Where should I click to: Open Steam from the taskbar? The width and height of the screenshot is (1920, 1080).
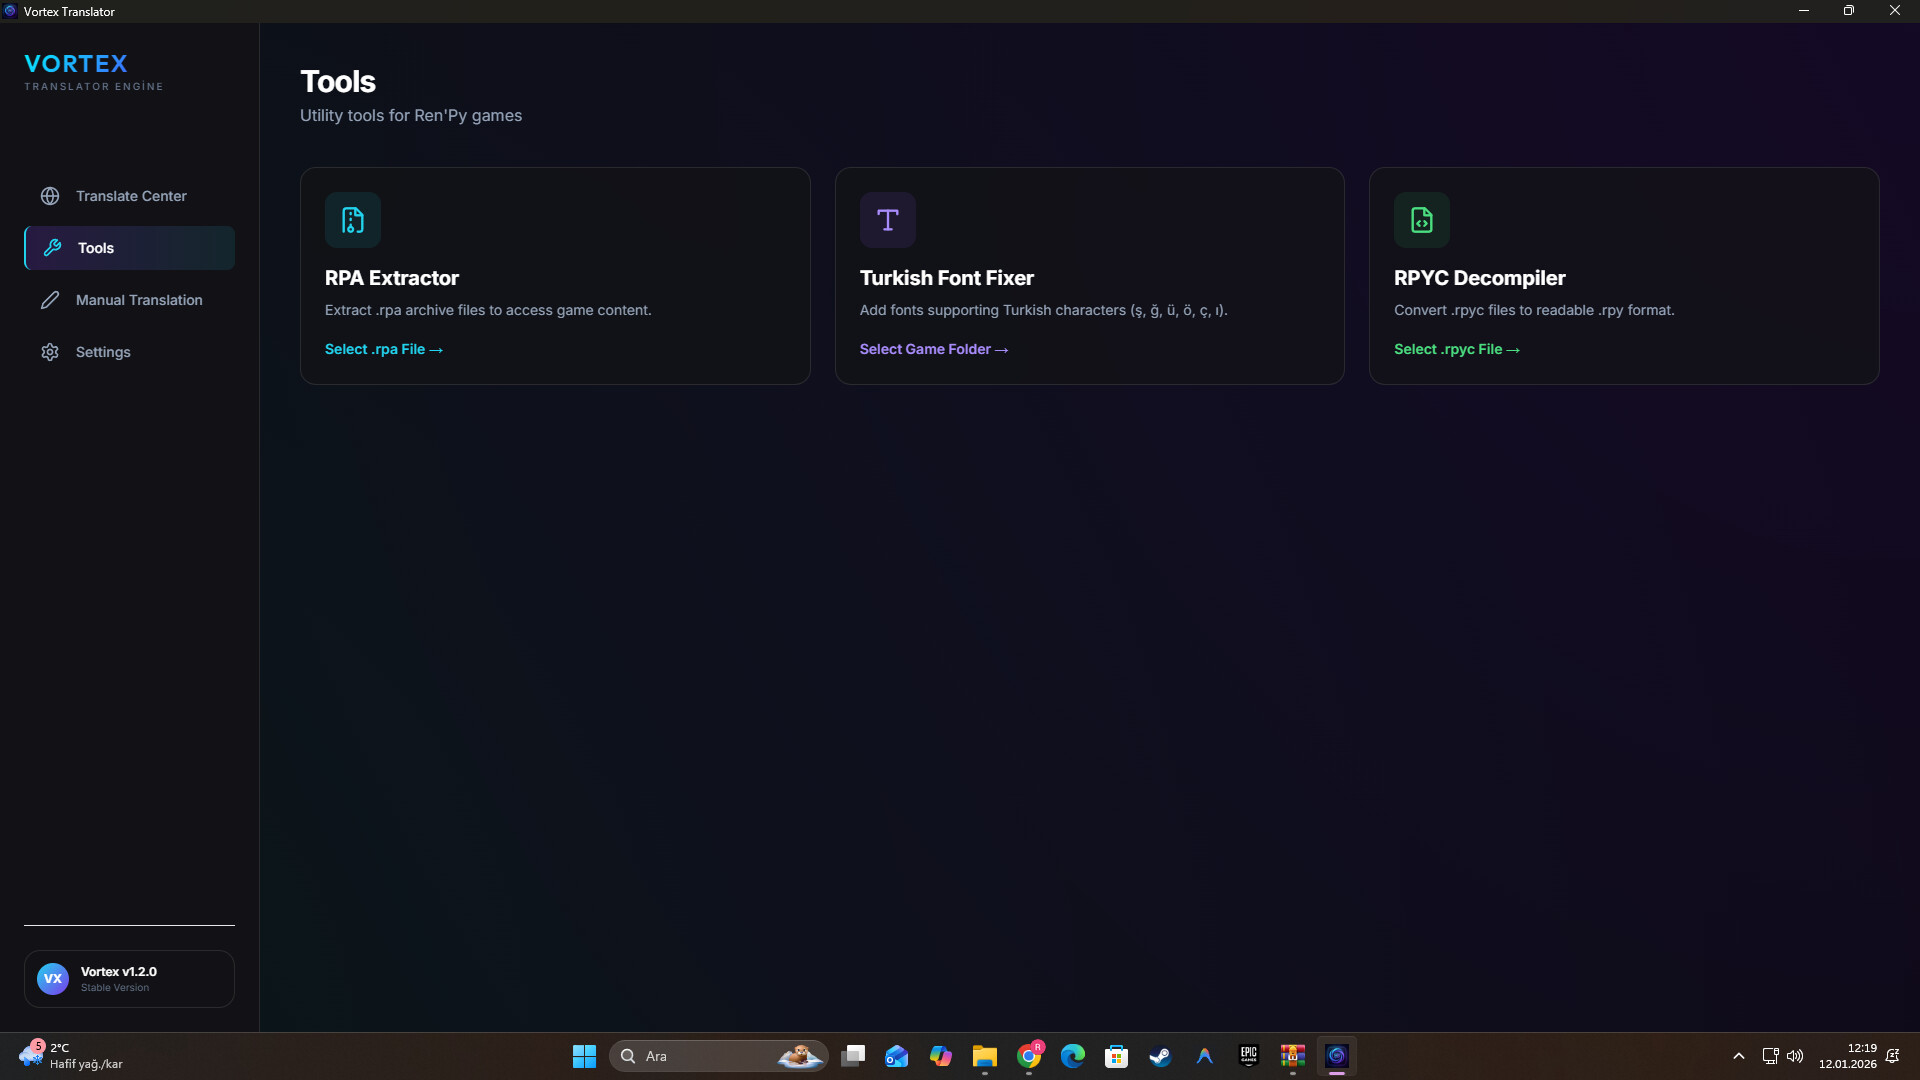[x=1160, y=1056]
